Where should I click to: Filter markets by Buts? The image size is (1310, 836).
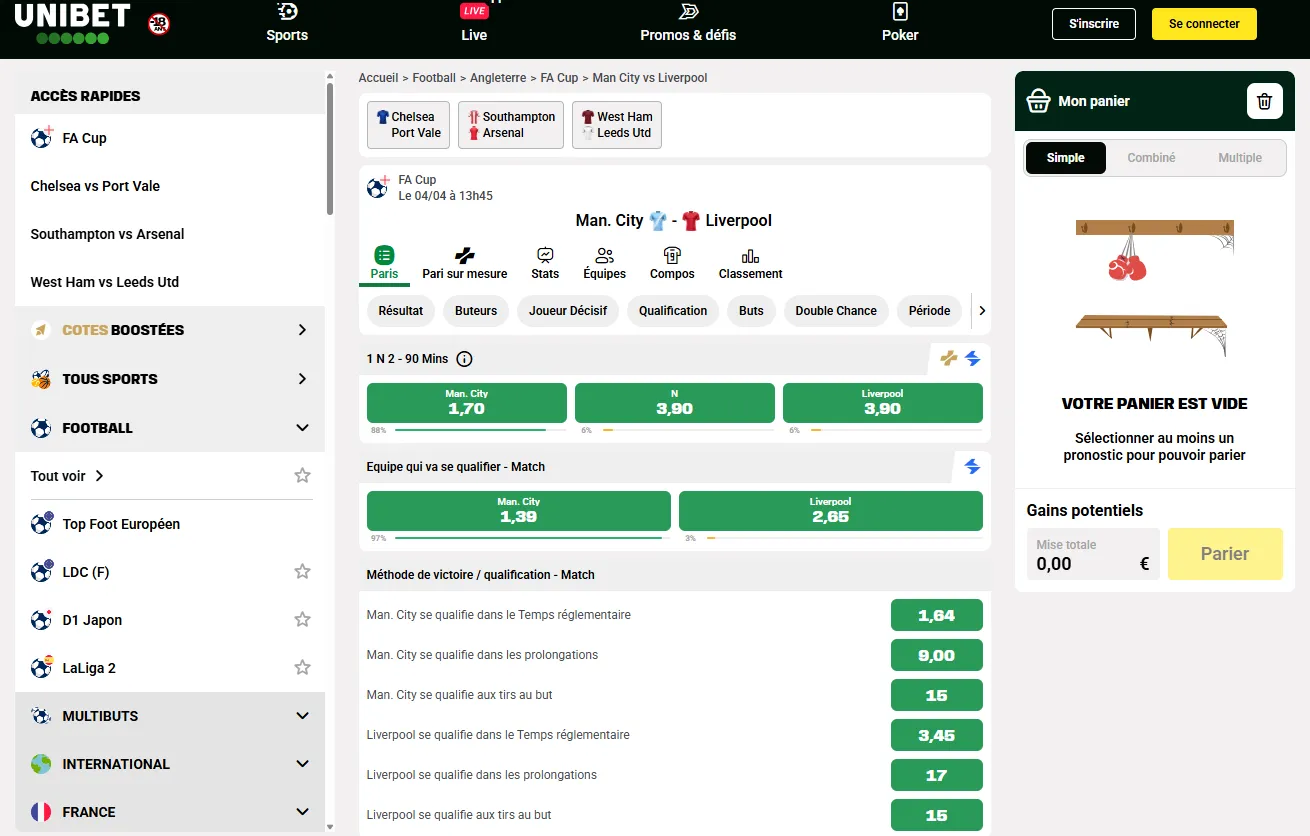(751, 311)
